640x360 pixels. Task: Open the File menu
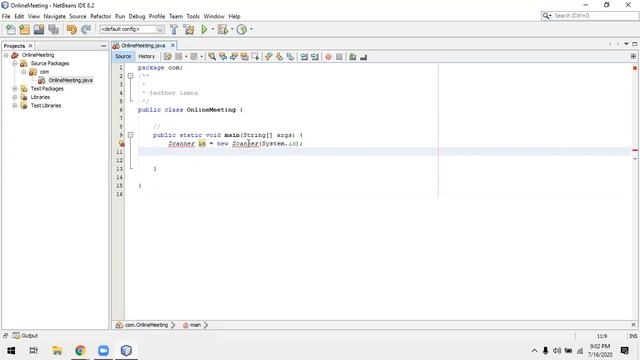[6, 16]
